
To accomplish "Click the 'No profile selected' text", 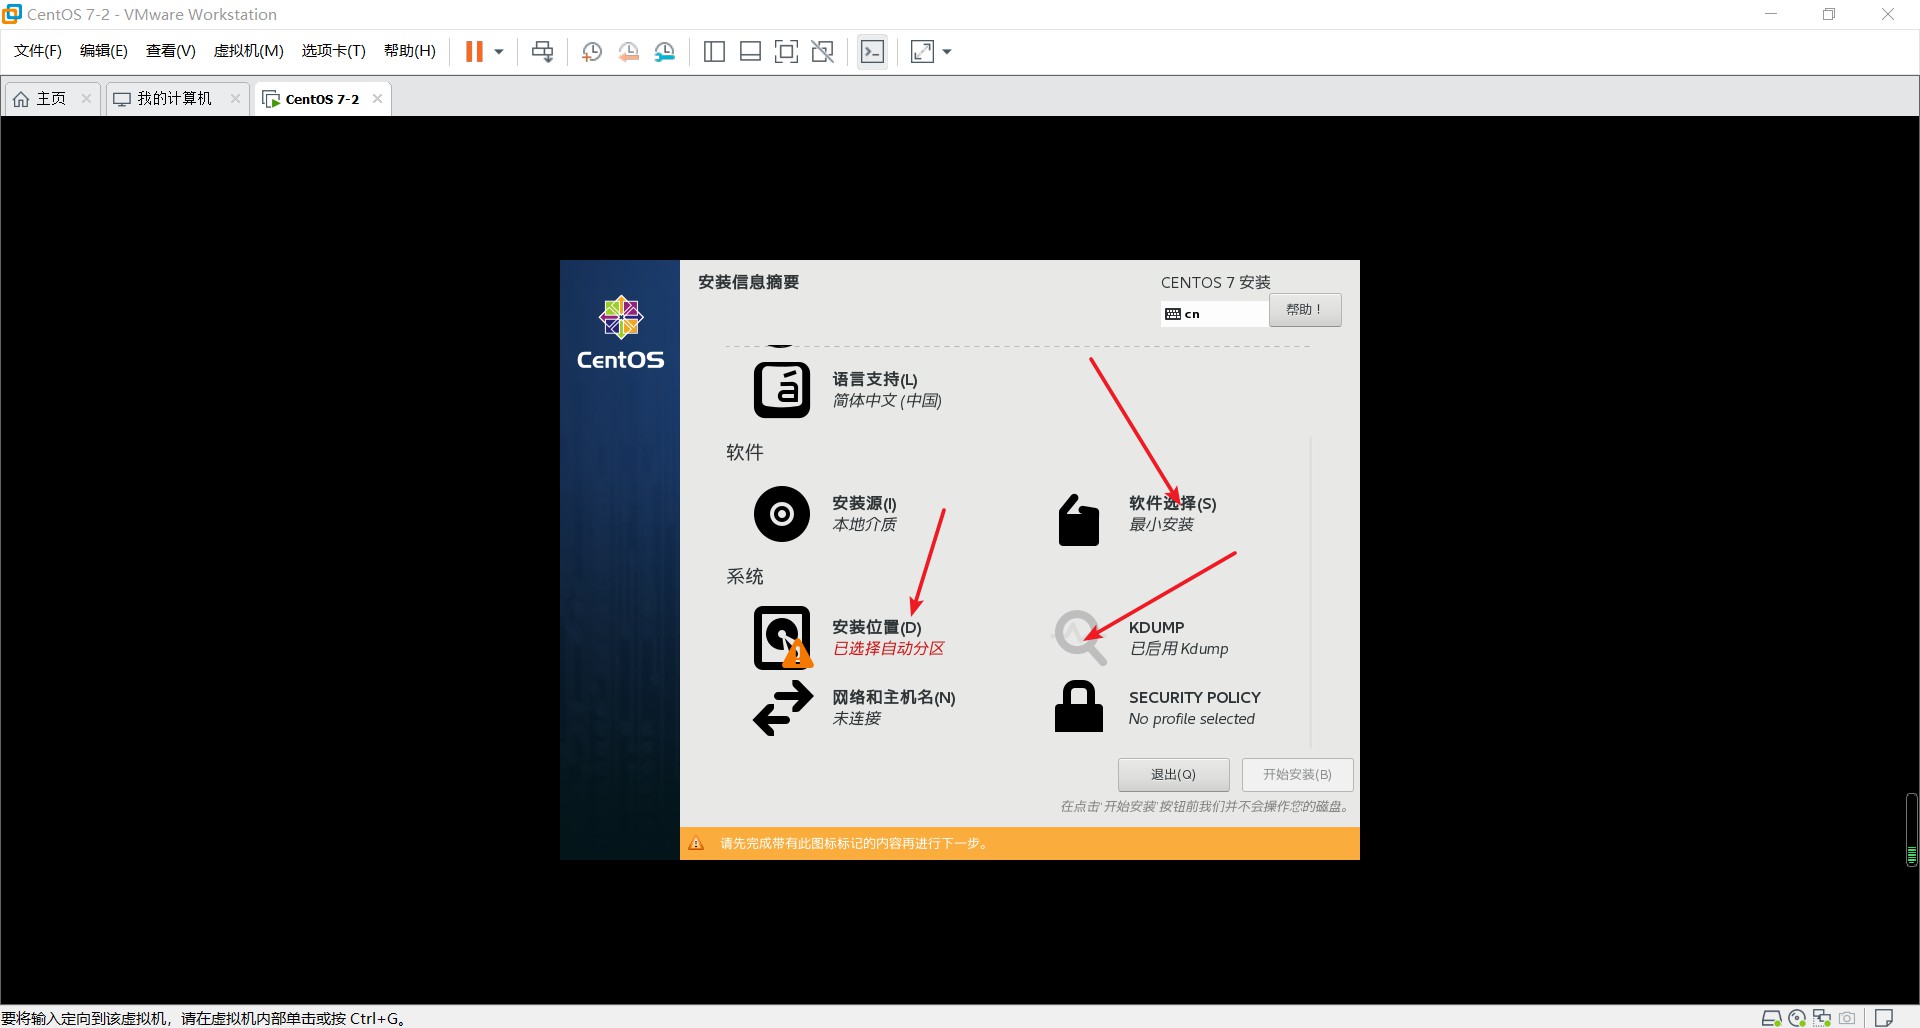I will (1192, 719).
